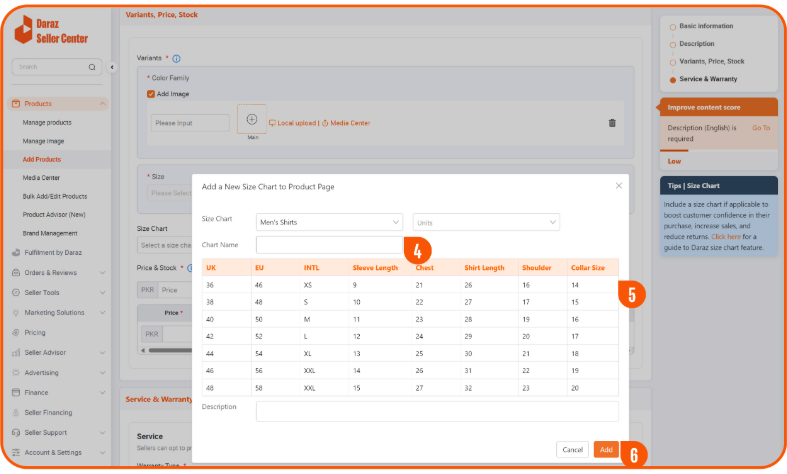Open the Men's Shirts size chart dropdown
Viewport: 787px width, 474px height.
point(329,222)
